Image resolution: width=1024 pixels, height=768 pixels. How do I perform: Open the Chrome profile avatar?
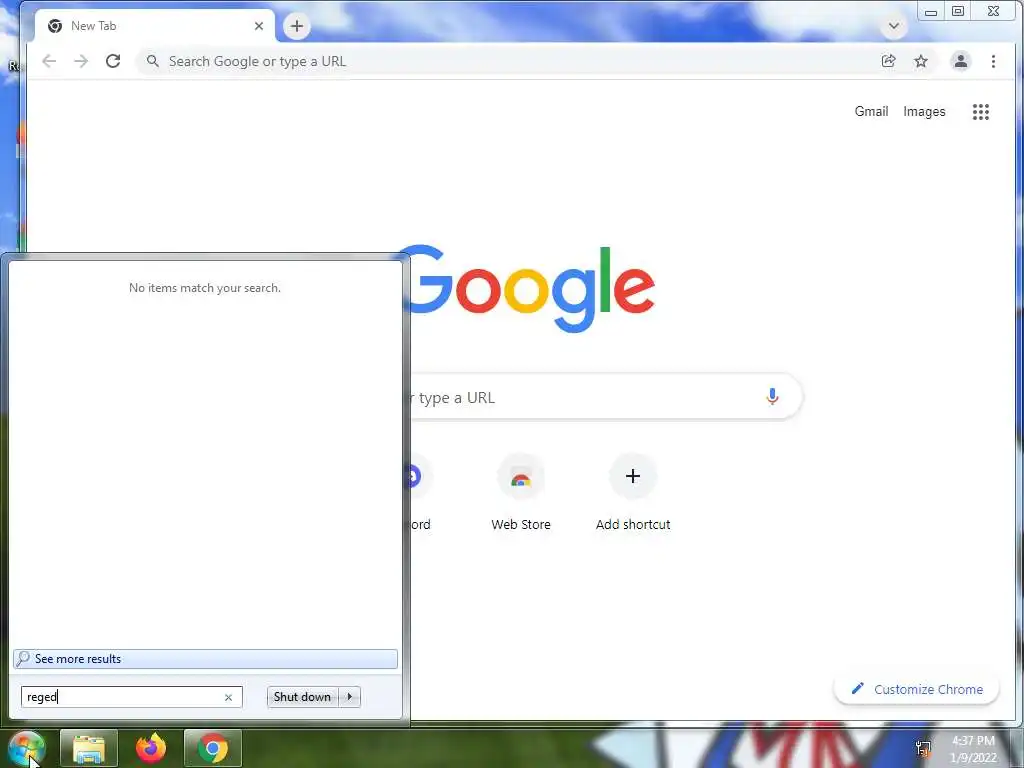(x=961, y=61)
